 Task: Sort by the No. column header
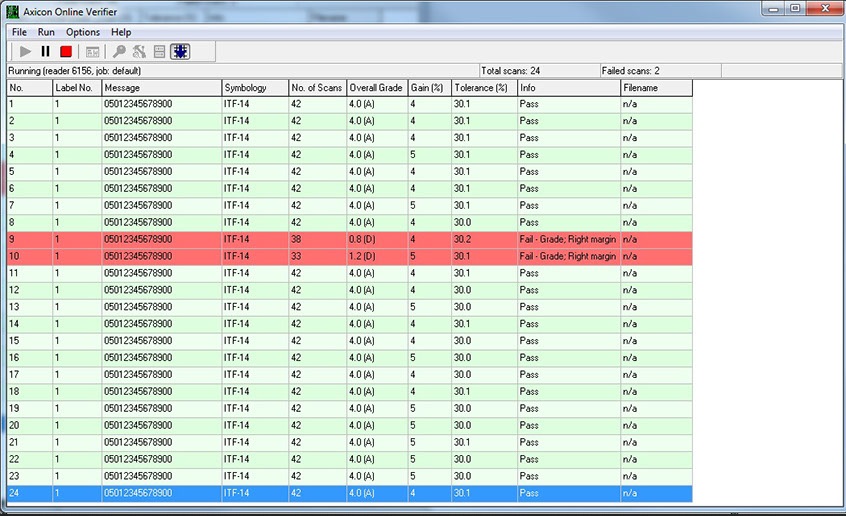[30, 87]
